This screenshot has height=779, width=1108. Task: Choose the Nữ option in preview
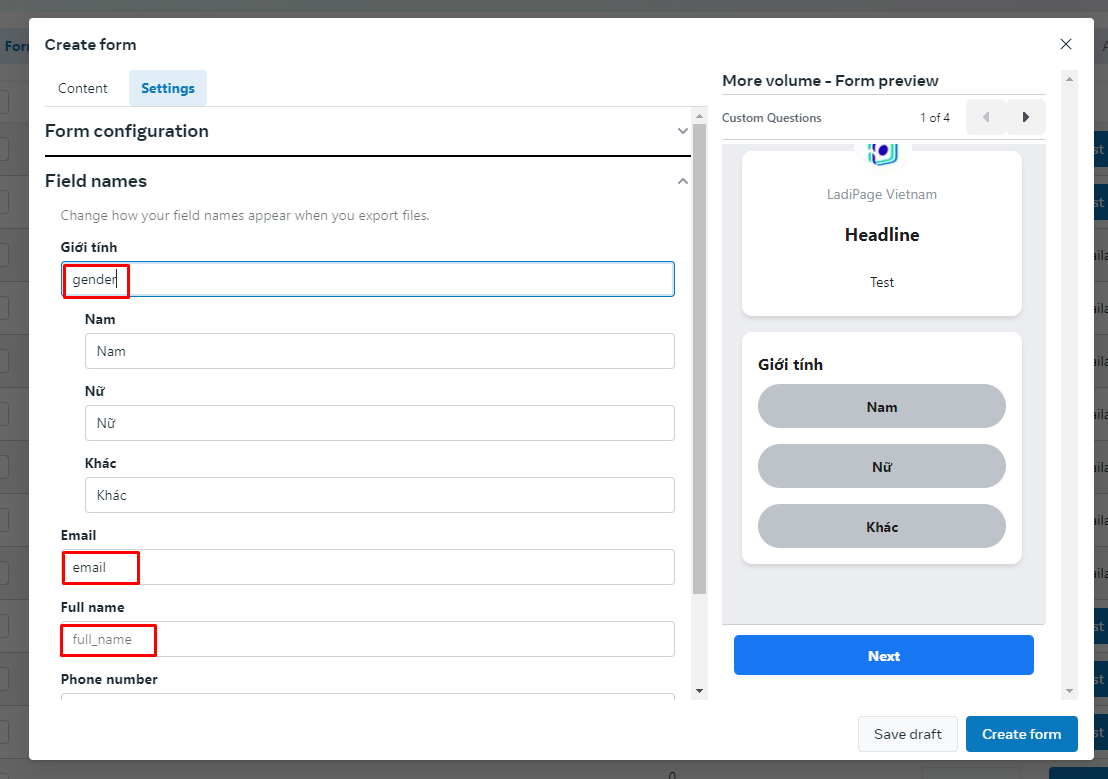coord(881,467)
